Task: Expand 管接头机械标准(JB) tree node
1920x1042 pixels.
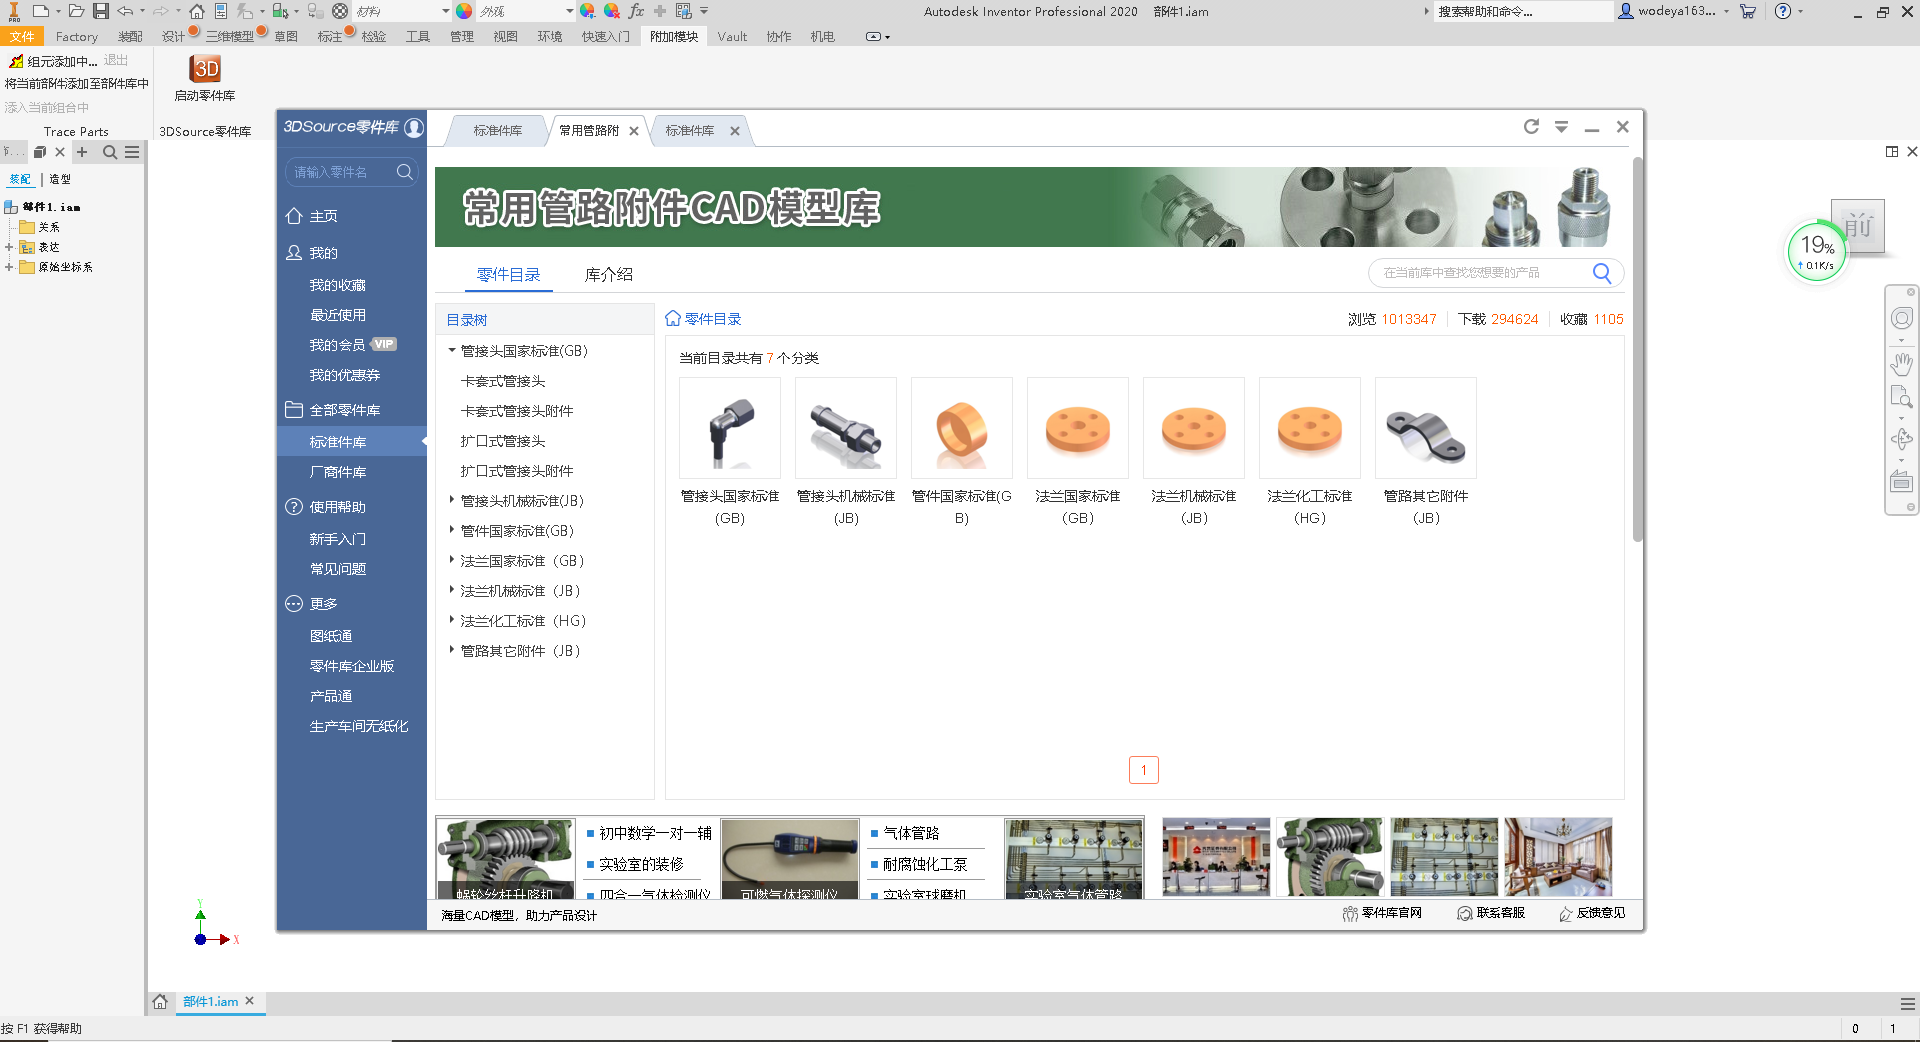Action: (452, 501)
